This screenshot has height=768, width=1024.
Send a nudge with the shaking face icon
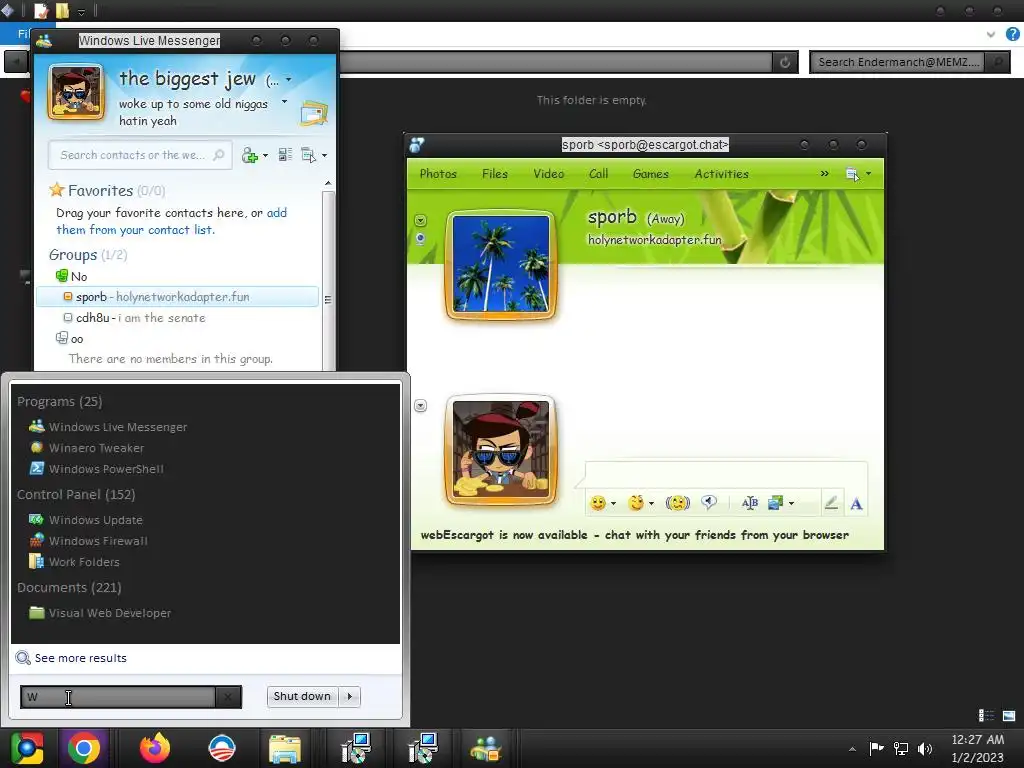click(677, 503)
